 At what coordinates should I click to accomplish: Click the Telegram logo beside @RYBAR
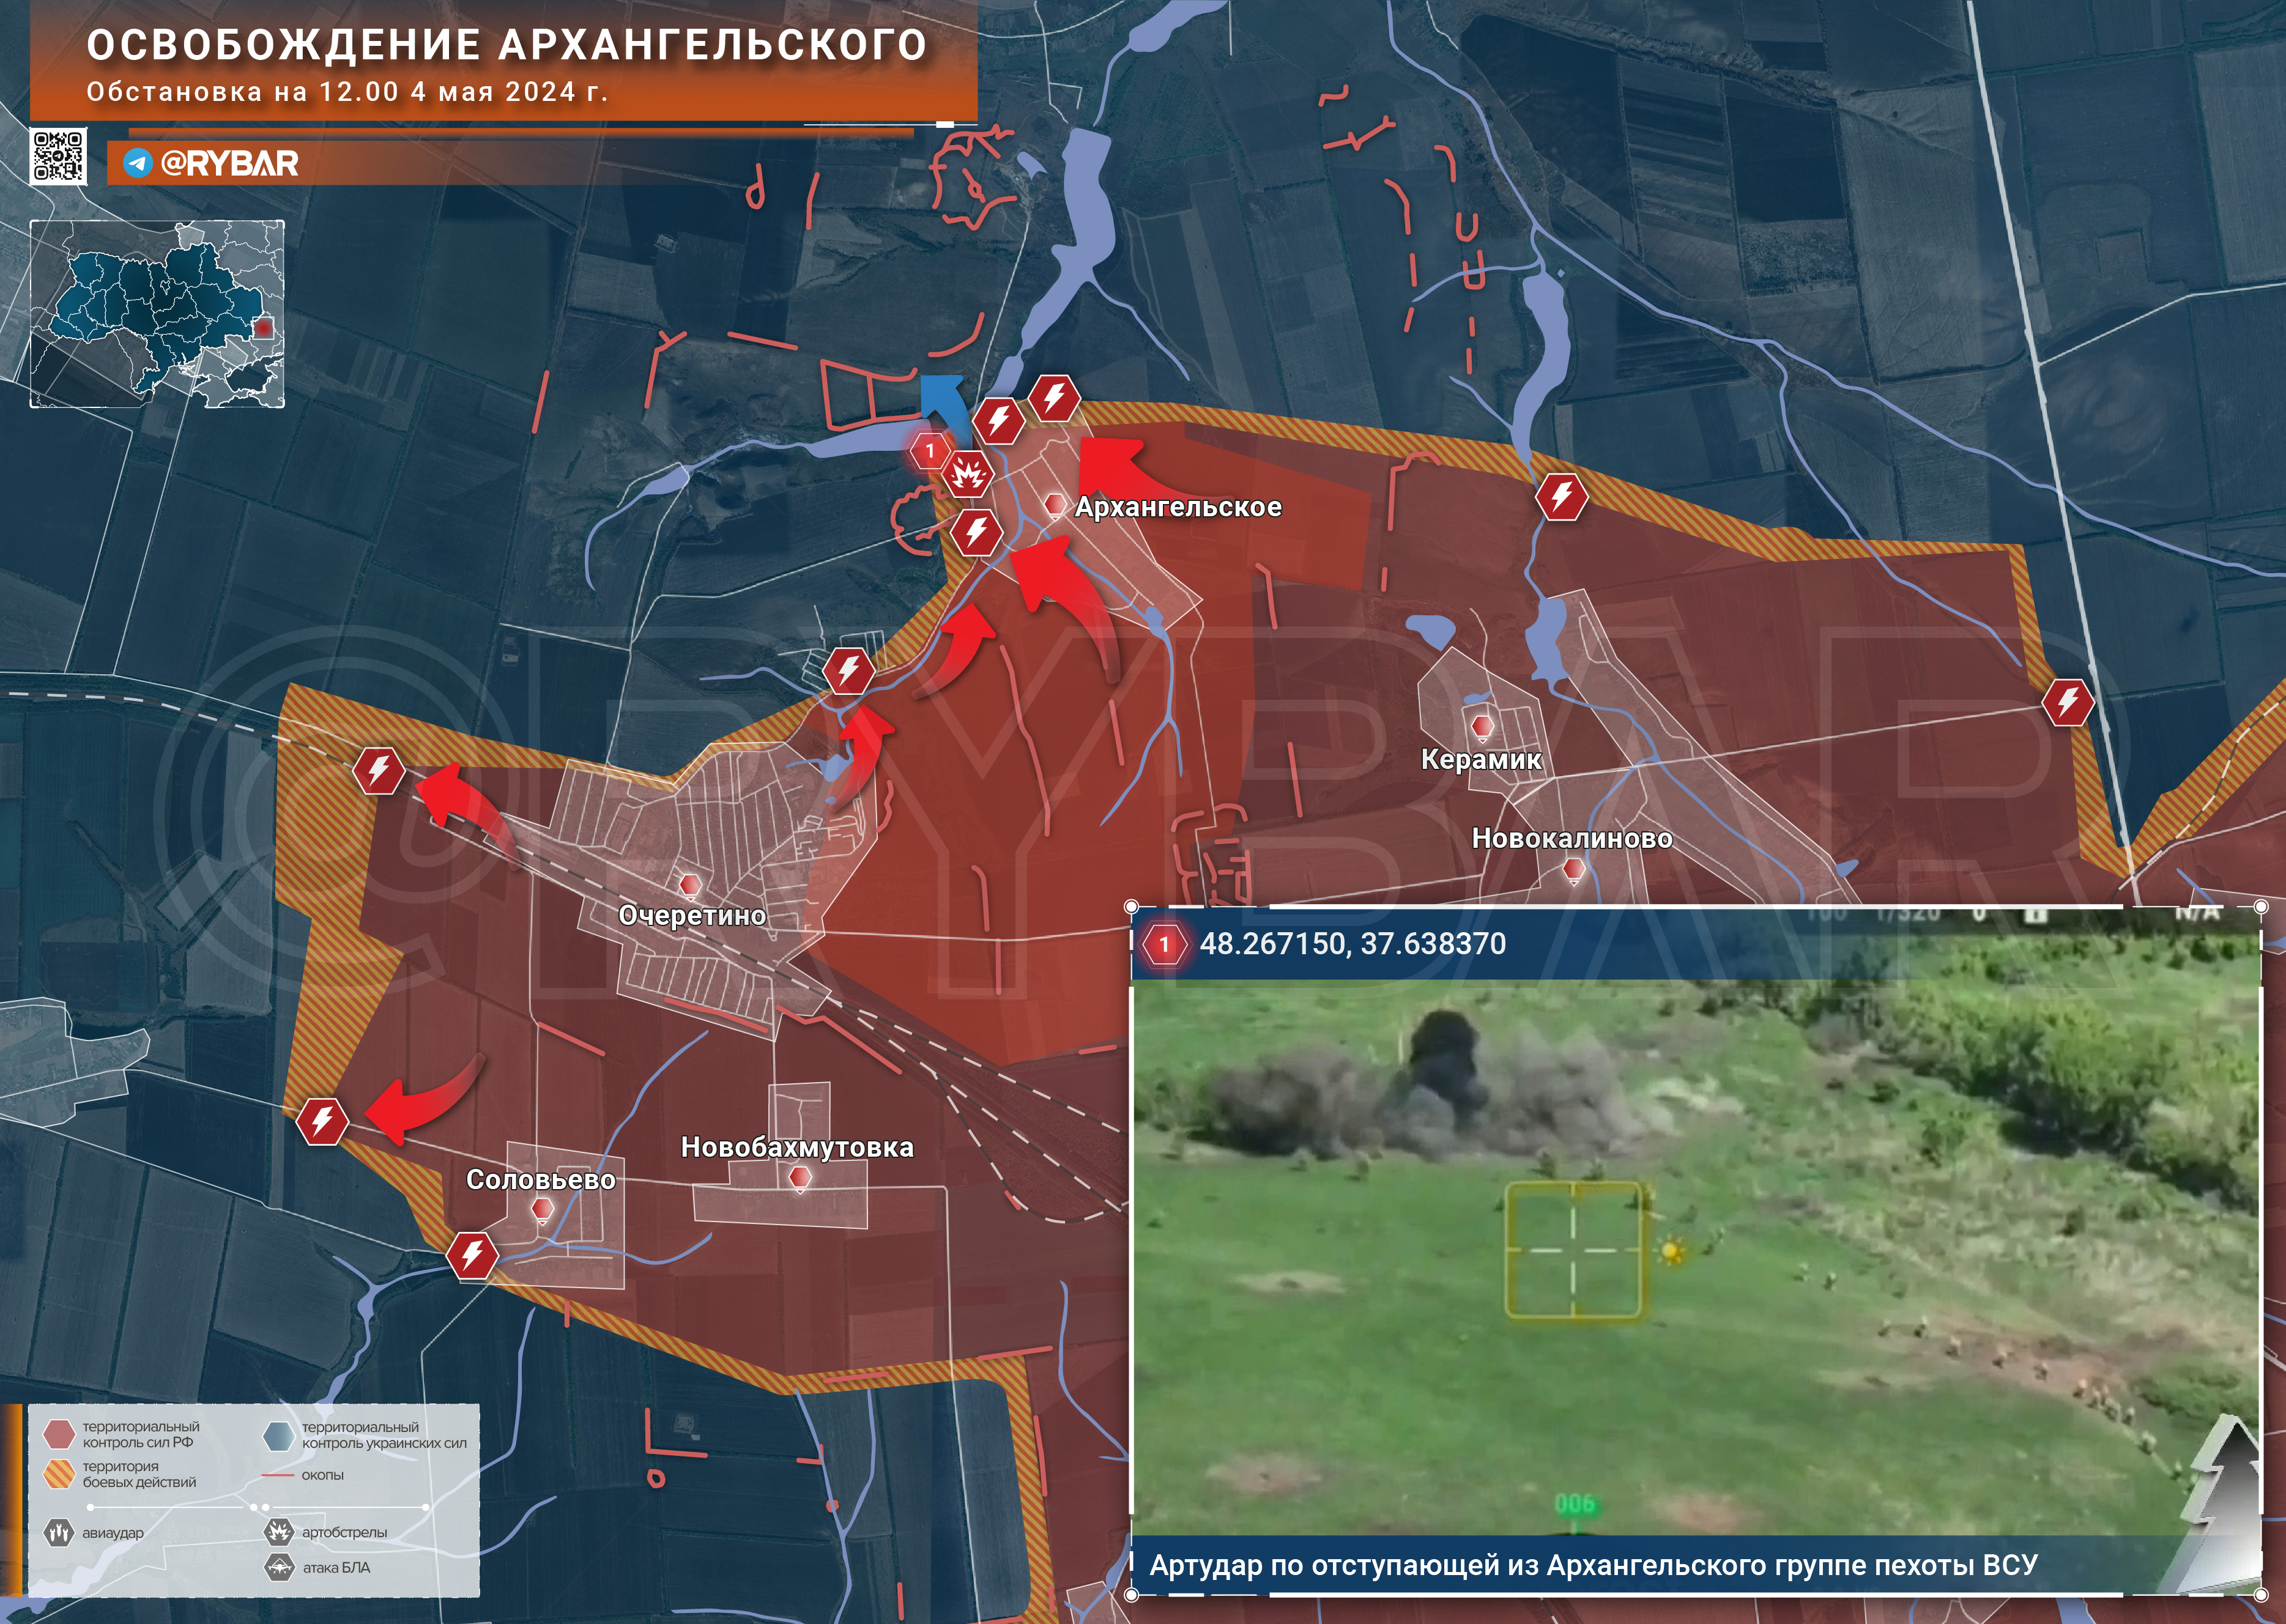(137, 163)
